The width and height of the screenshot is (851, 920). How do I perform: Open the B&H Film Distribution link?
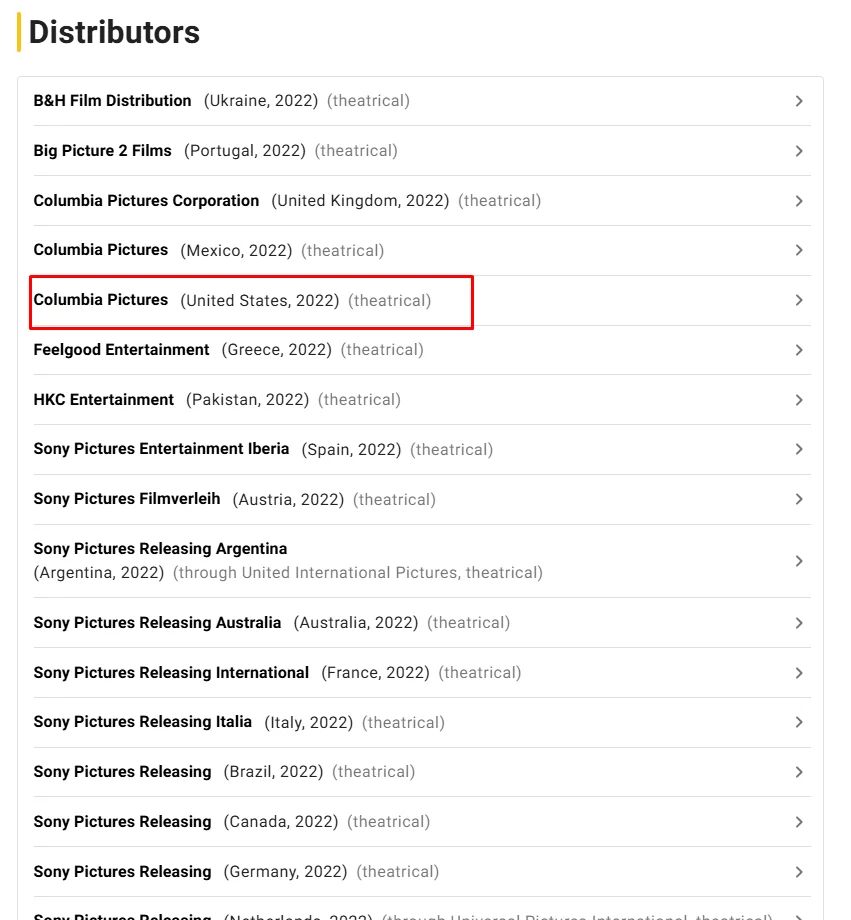112,101
